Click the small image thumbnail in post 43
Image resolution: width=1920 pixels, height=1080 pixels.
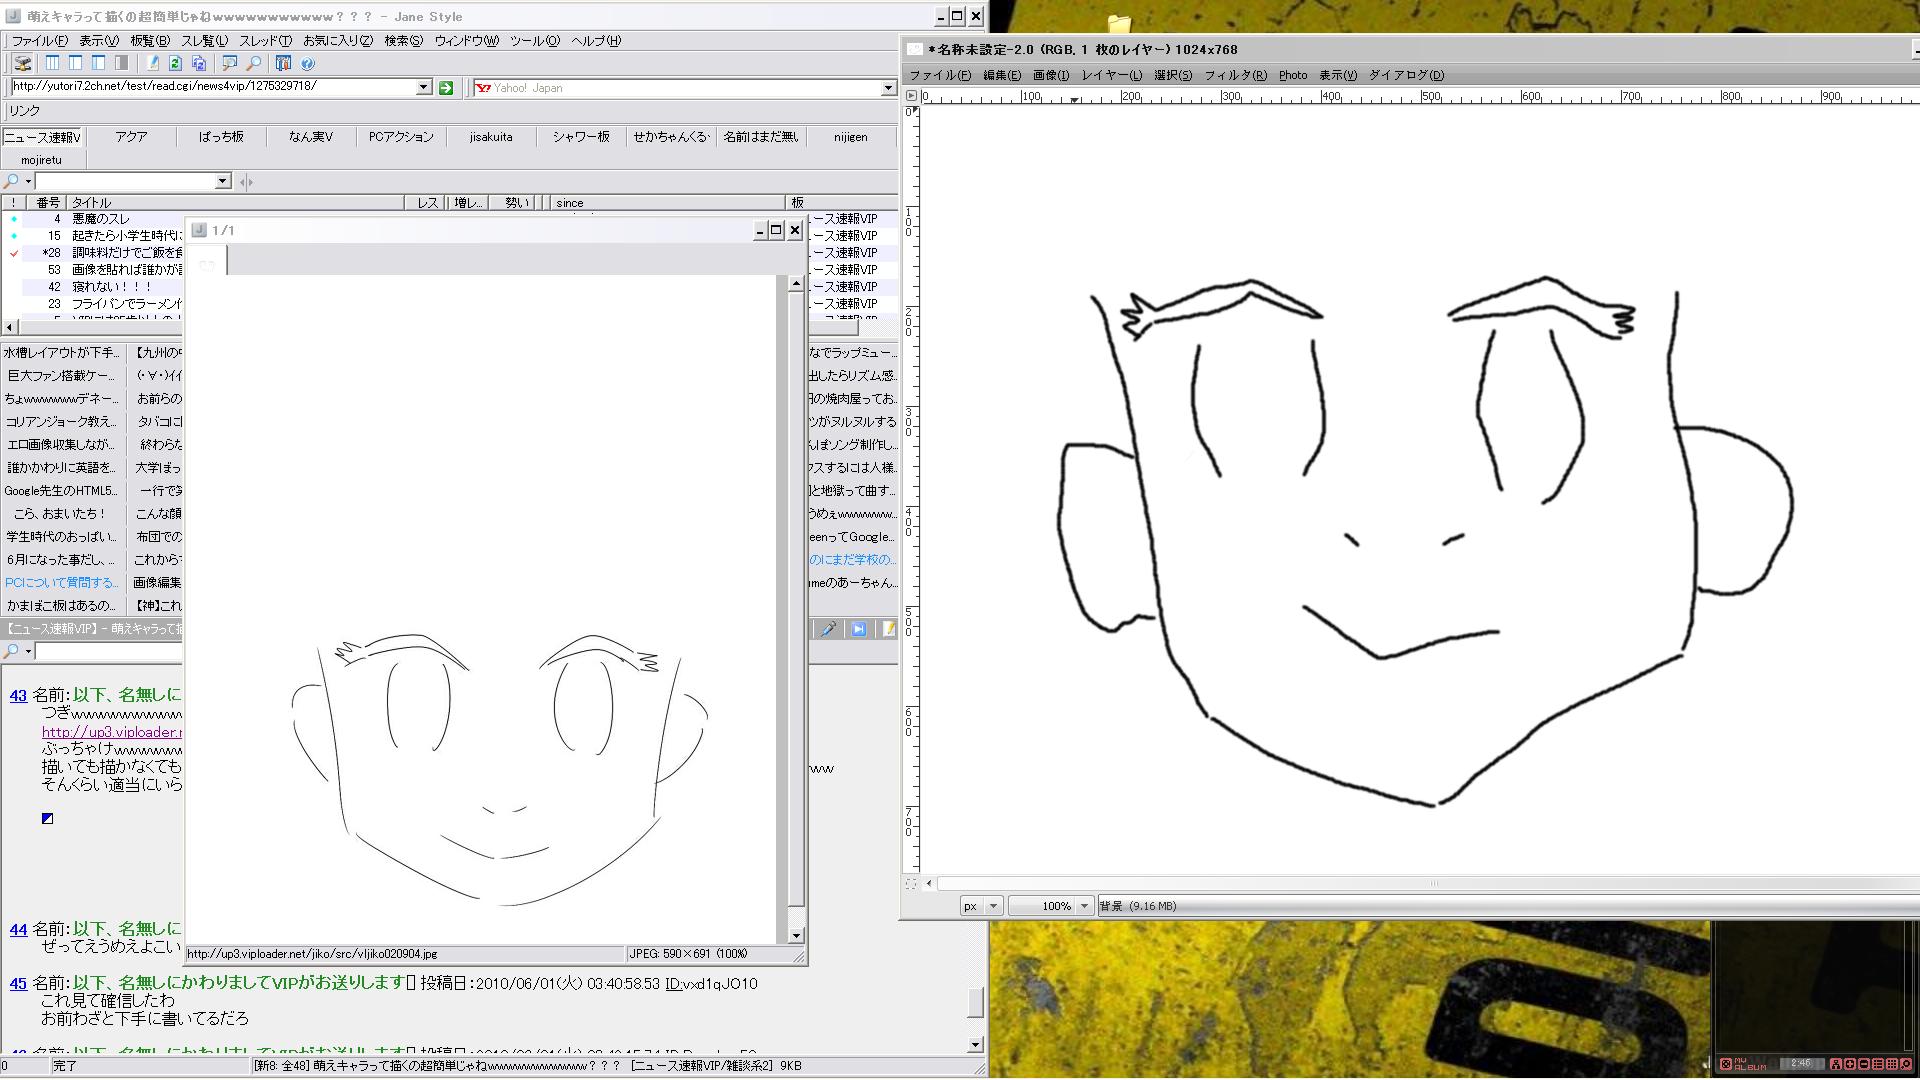[47, 819]
